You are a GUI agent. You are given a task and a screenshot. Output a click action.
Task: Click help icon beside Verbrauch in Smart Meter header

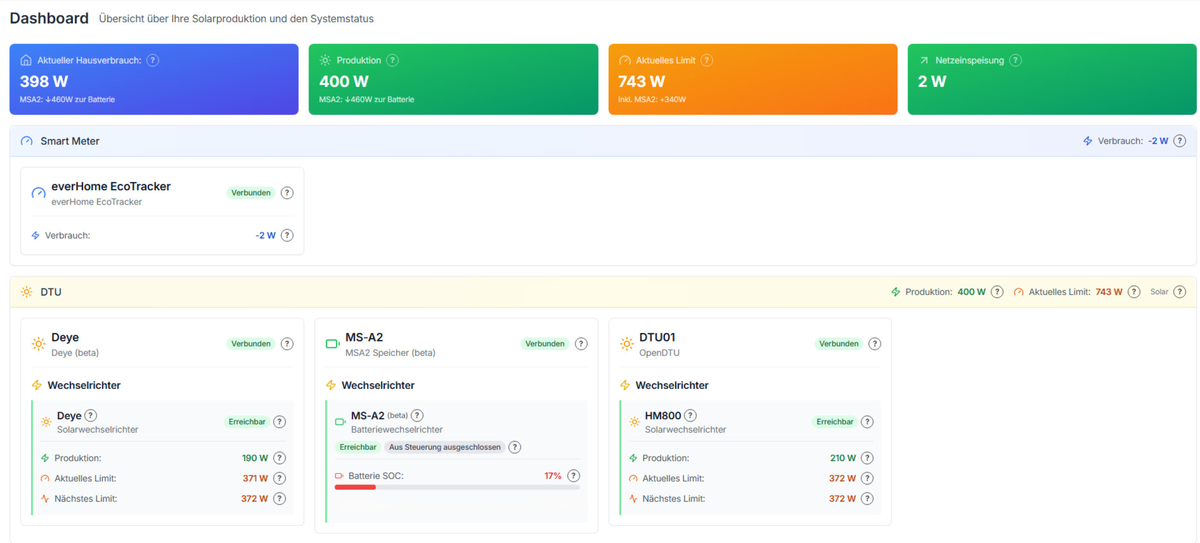coord(1180,141)
